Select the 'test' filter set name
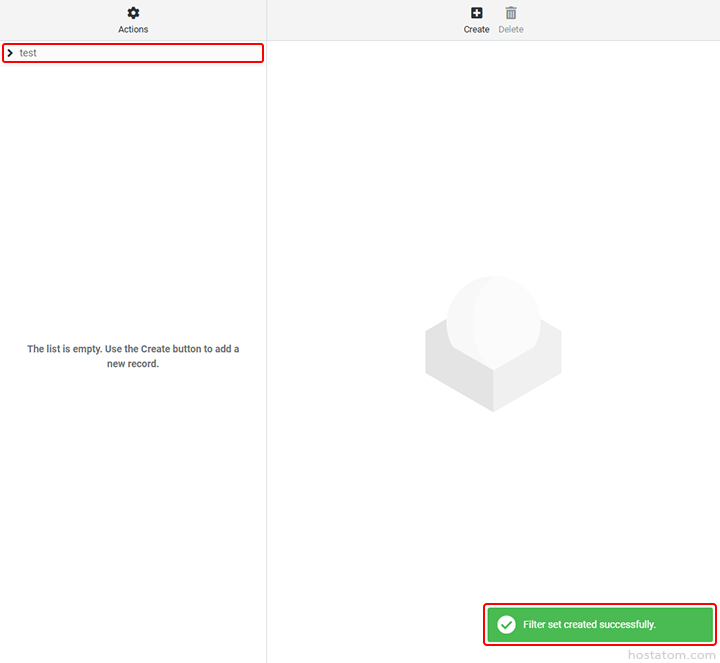Viewport: 720px width, 663px height. [x=28, y=53]
